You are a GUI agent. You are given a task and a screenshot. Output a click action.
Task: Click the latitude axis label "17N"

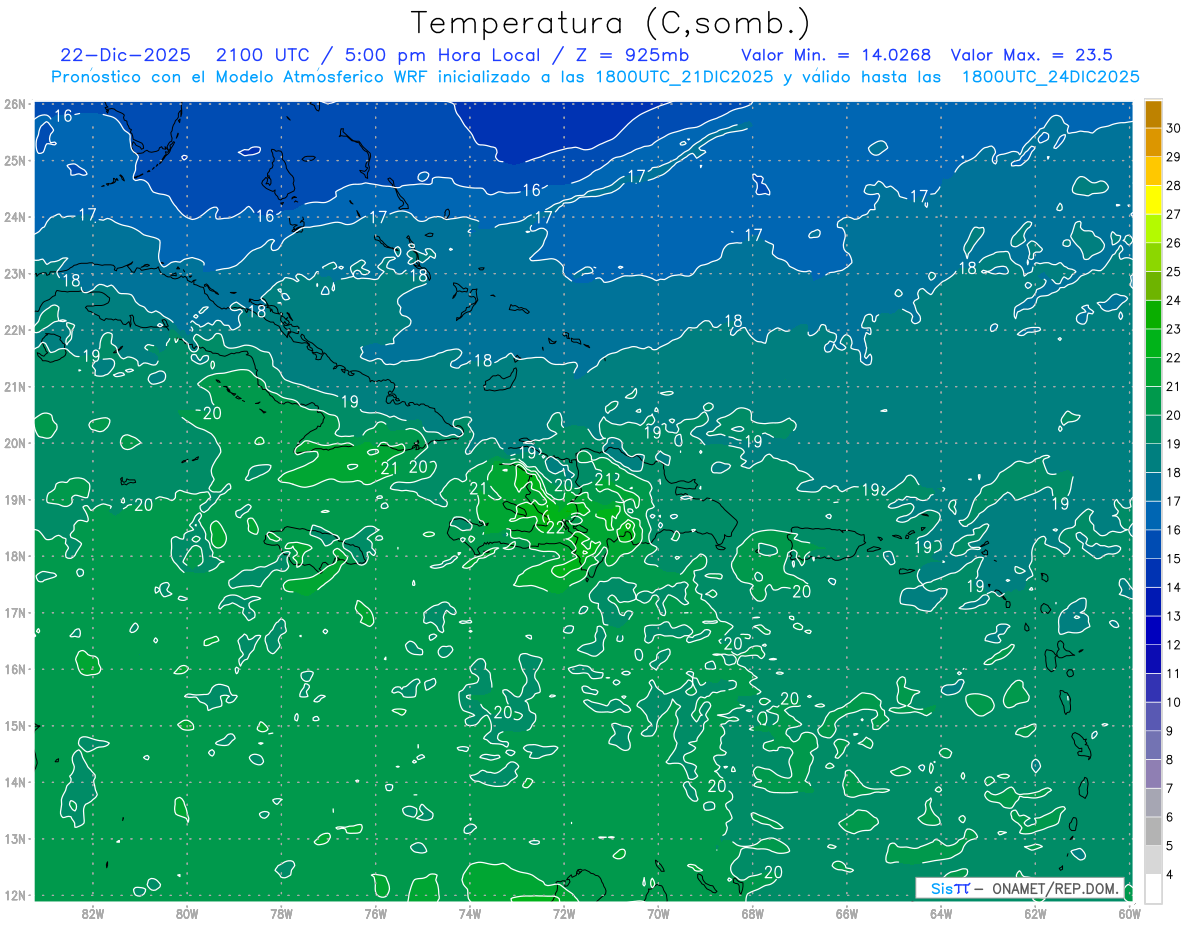pos(15,612)
